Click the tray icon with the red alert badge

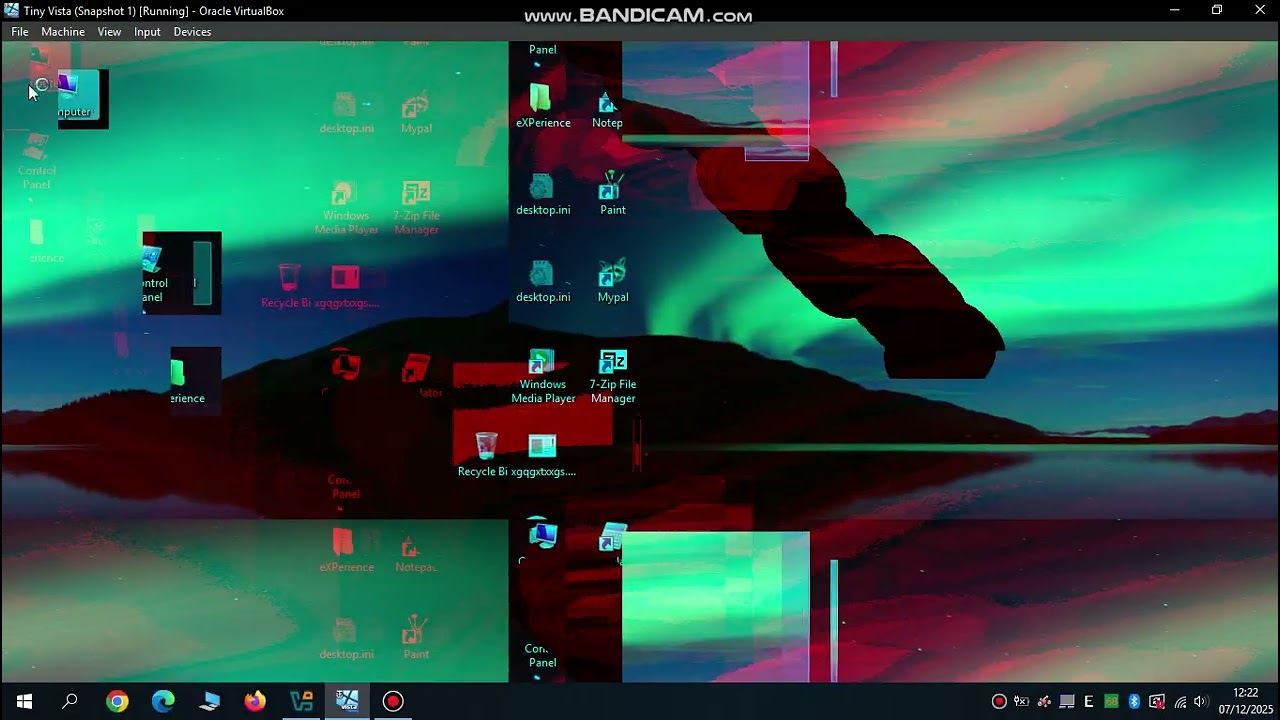coord(1157,701)
